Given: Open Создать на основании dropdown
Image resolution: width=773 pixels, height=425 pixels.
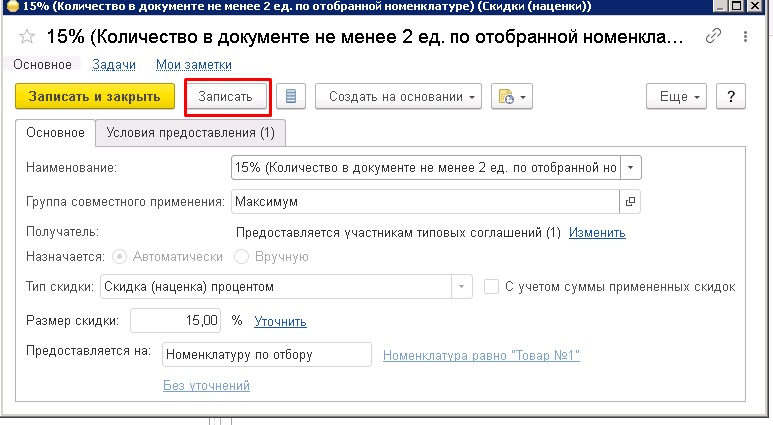Looking at the screenshot, I should 398,96.
